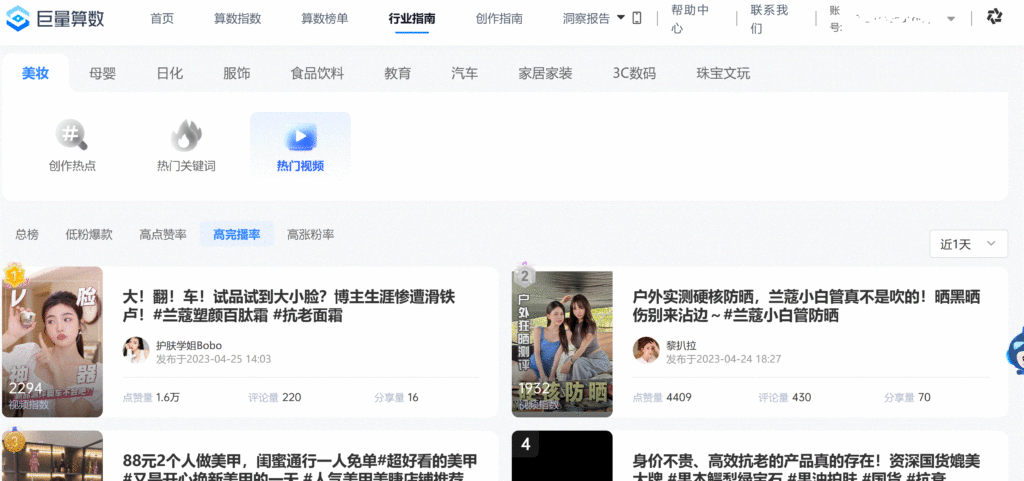Click 黎扒拉 author avatar
The image size is (1024, 481).
pos(646,350)
